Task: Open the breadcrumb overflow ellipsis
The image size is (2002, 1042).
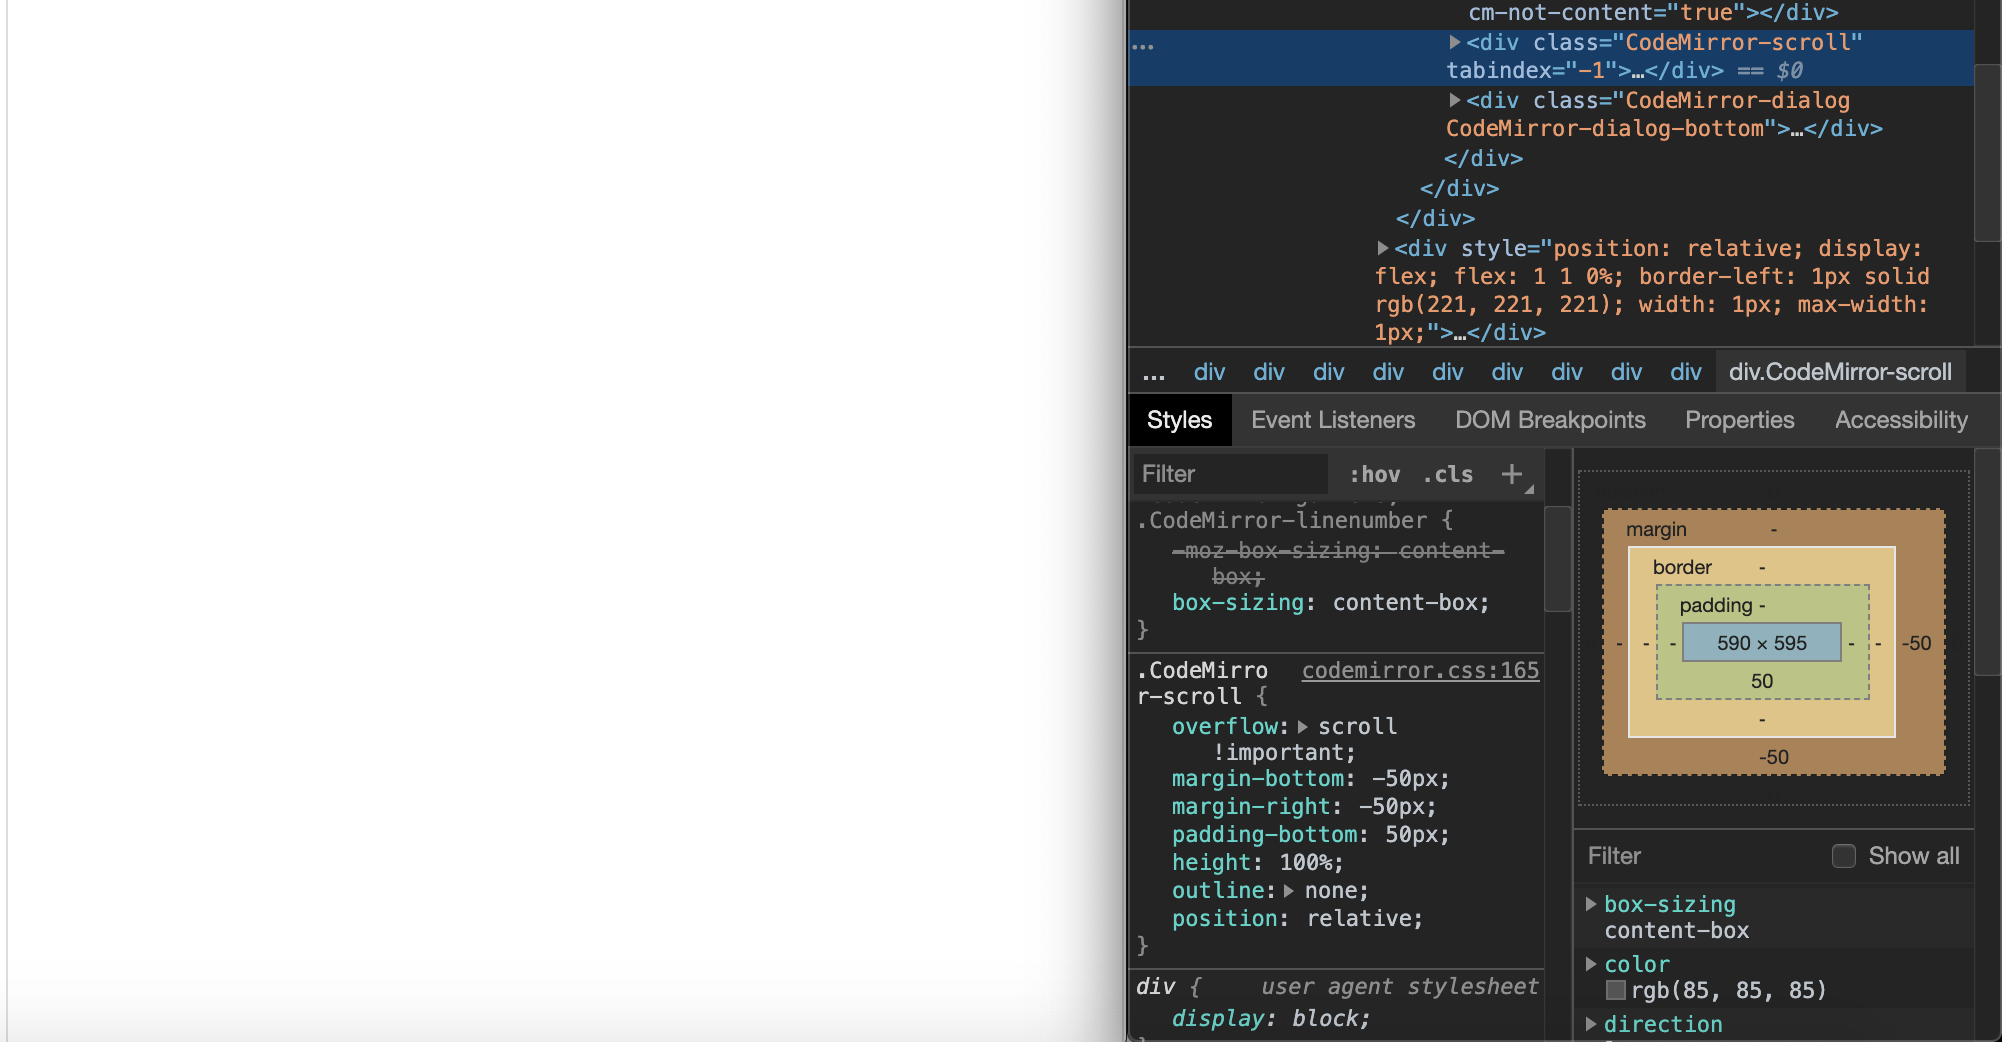Action: 1153,372
